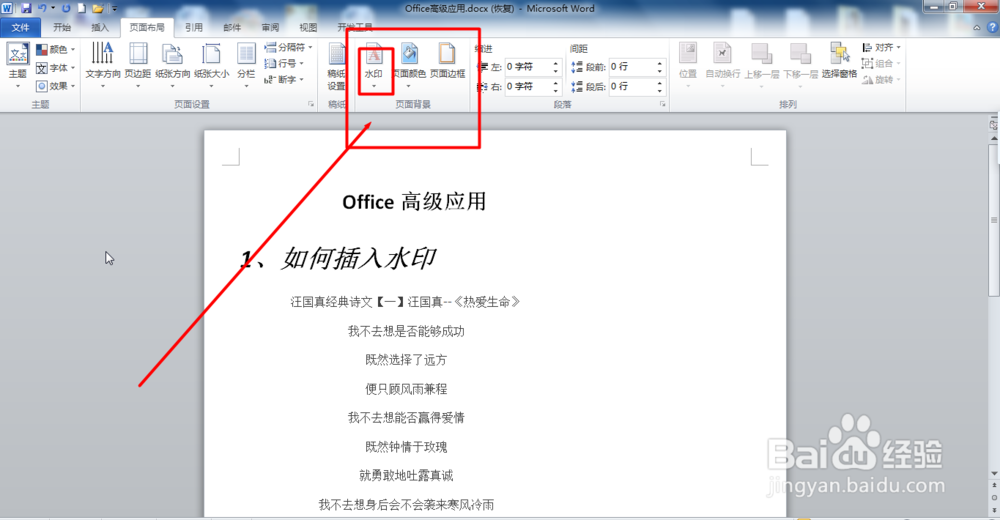
Task: Open 文字方向 text direction options
Action: coord(103,66)
